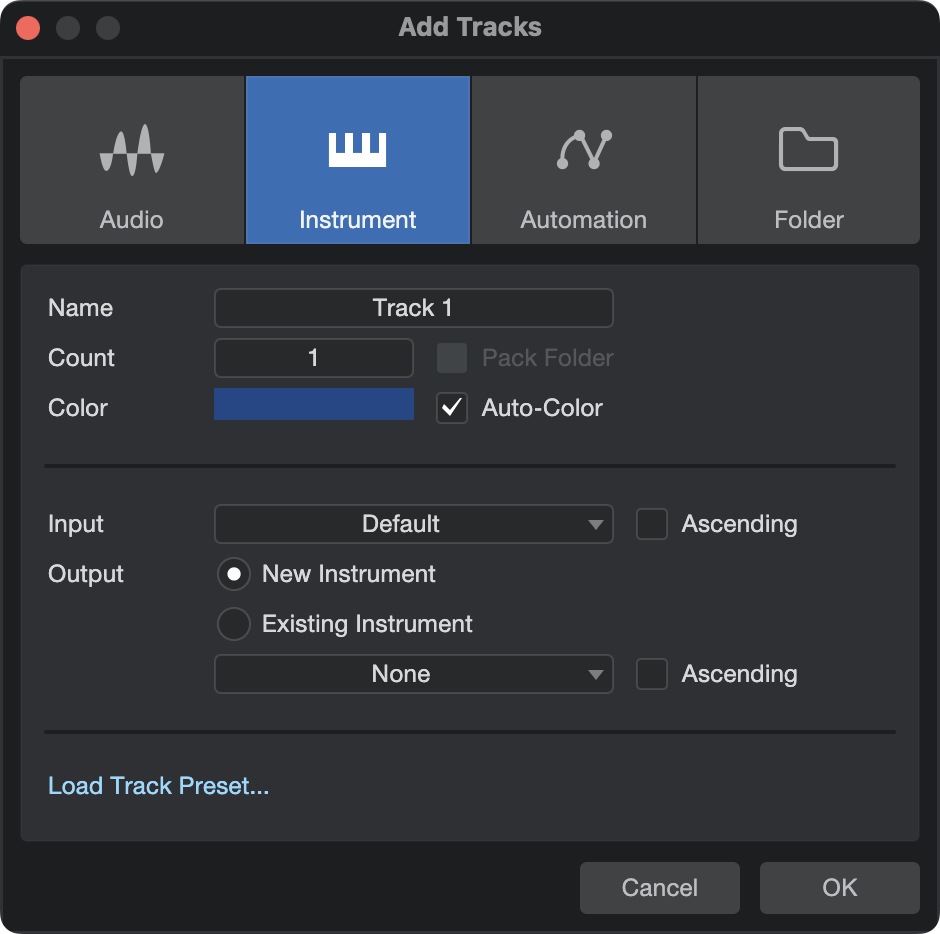
Task: Click the Cancel button
Action: tap(659, 888)
